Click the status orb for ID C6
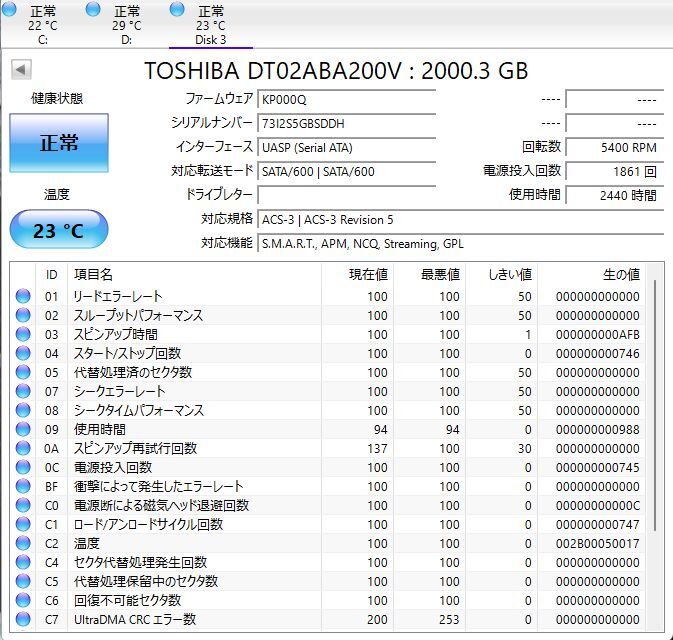Image resolution: width=673 pixels, height=640 pixels. tap(23, 600)
